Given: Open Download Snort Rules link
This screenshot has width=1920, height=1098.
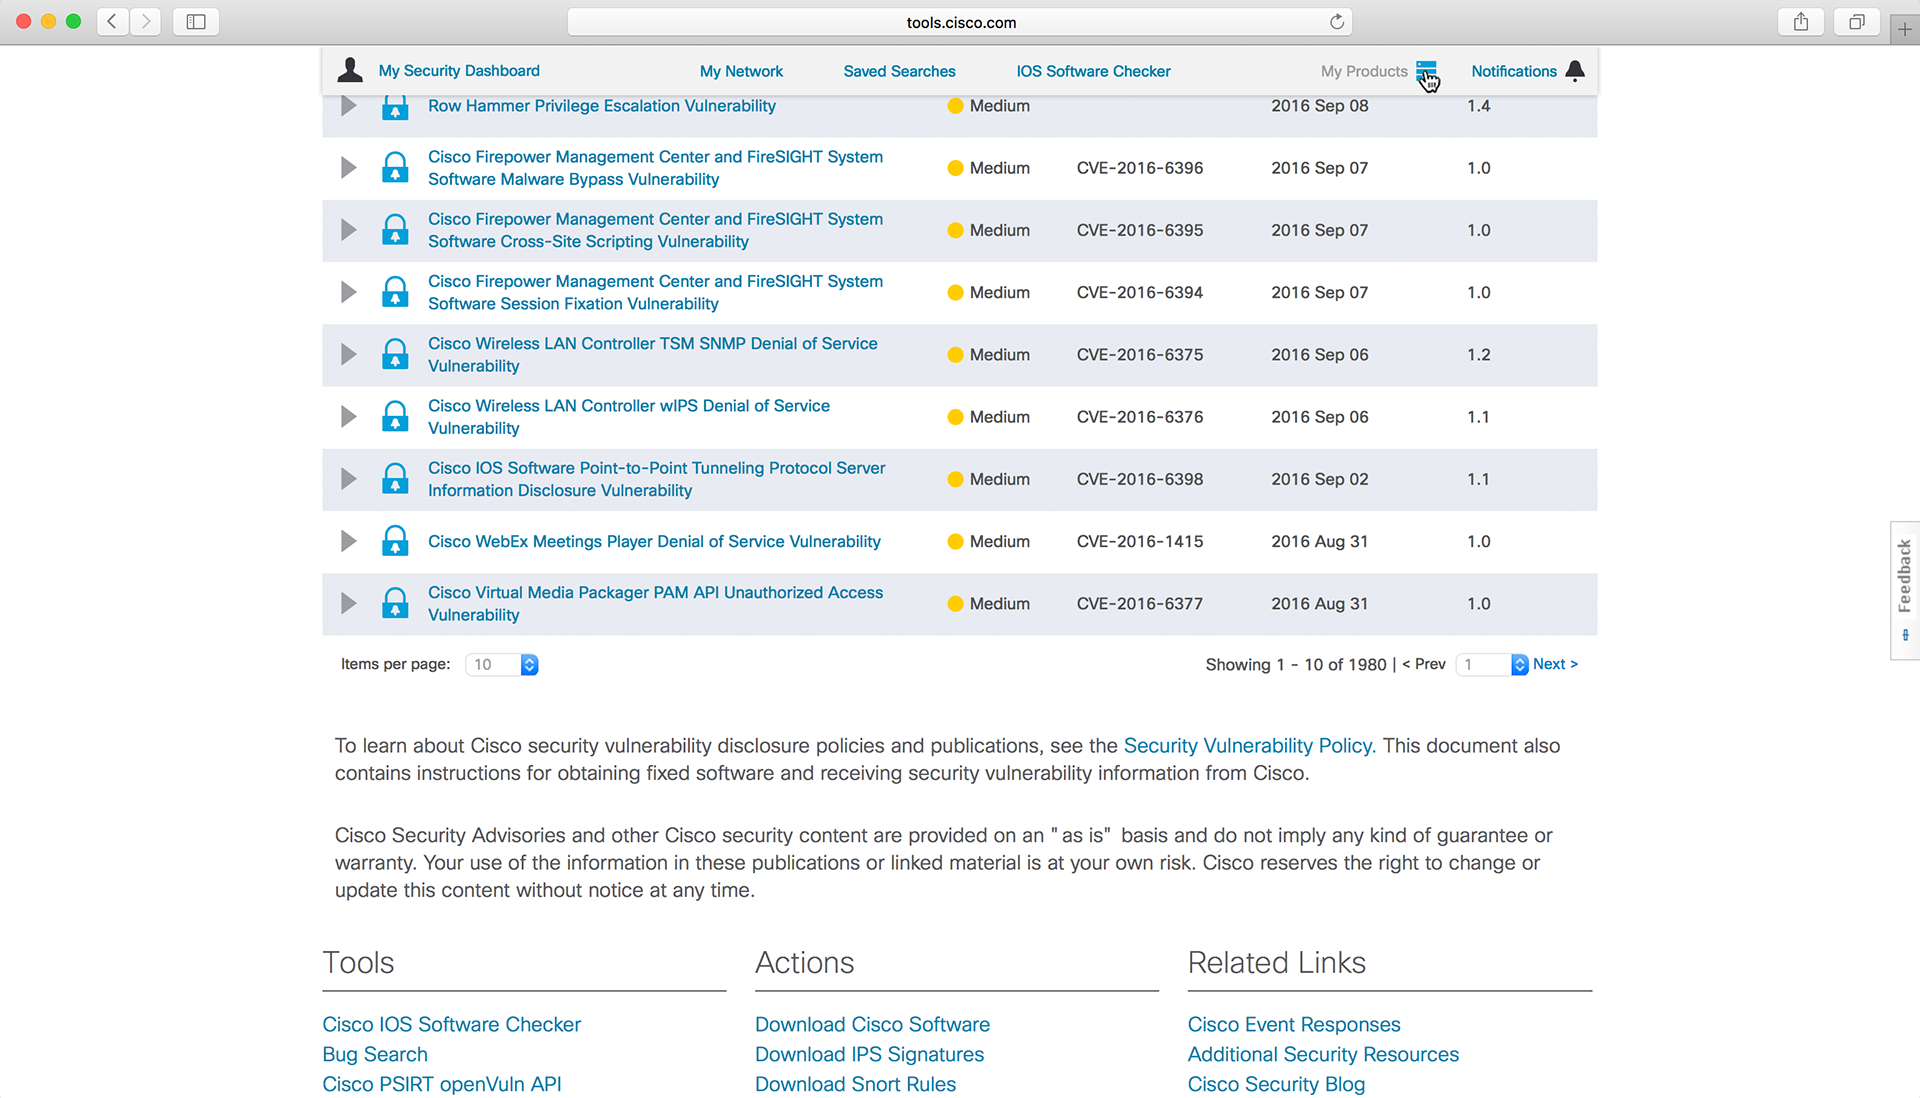Looking at the screenshot, I should tap(855, 1085).
